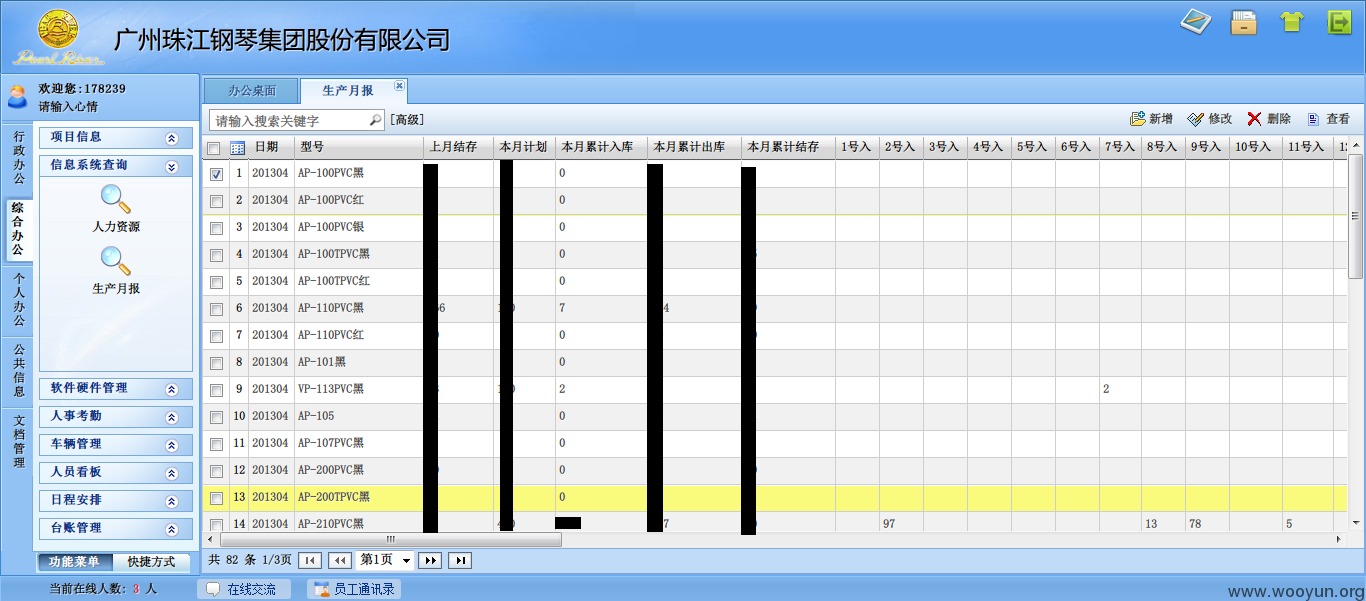Click 查看 to view the record
Screen dimensions: 1366x601
pos(1328,119)
